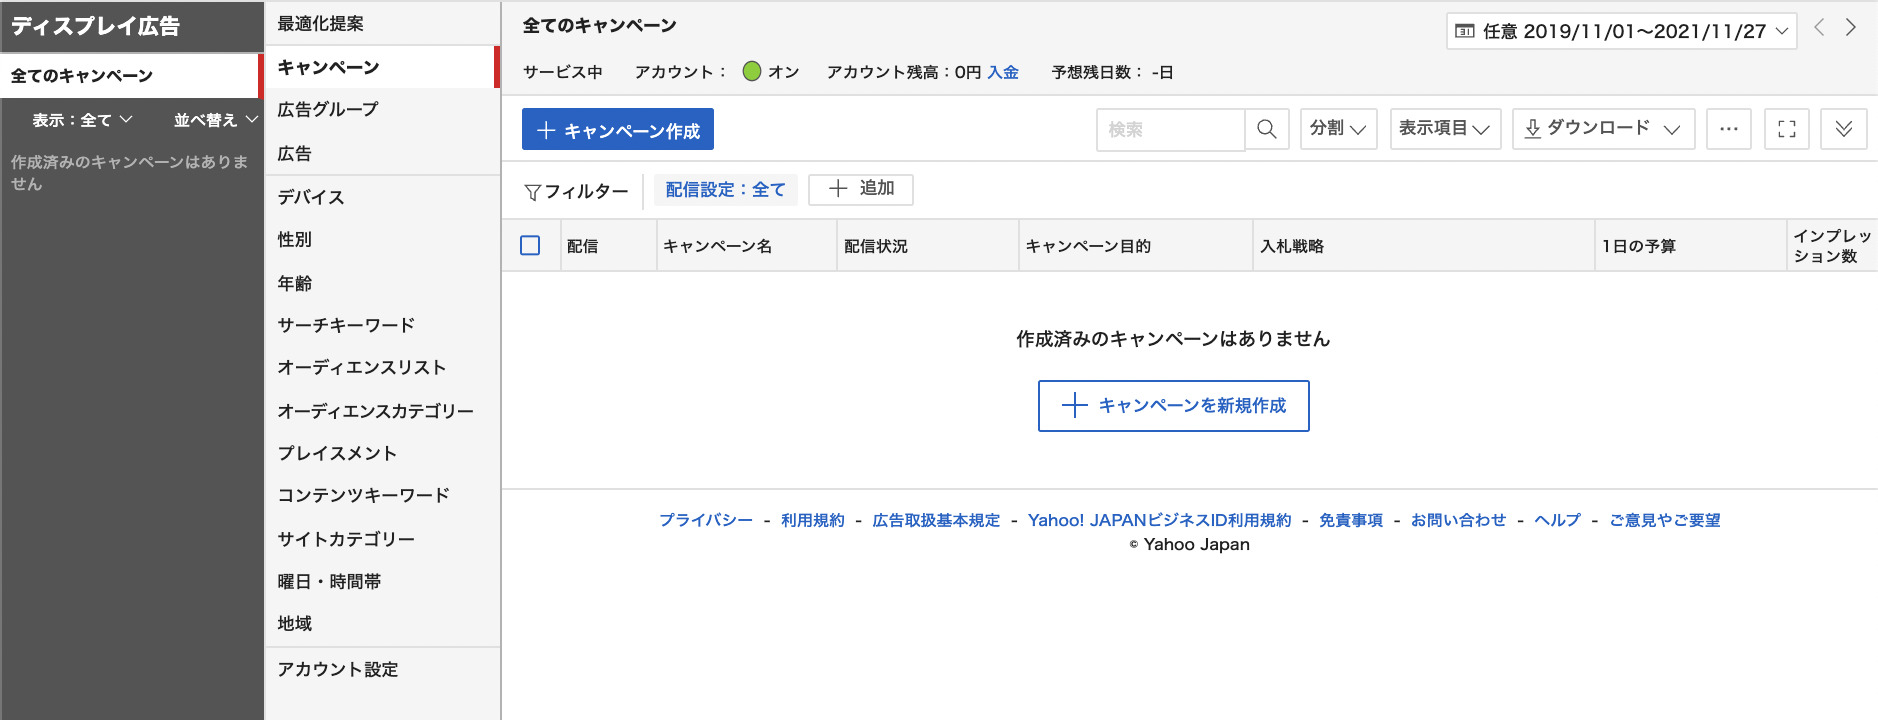Open オーディエンスリスト menu item
The width and height of the screenshot is (1878, 720).
point(361,367)
